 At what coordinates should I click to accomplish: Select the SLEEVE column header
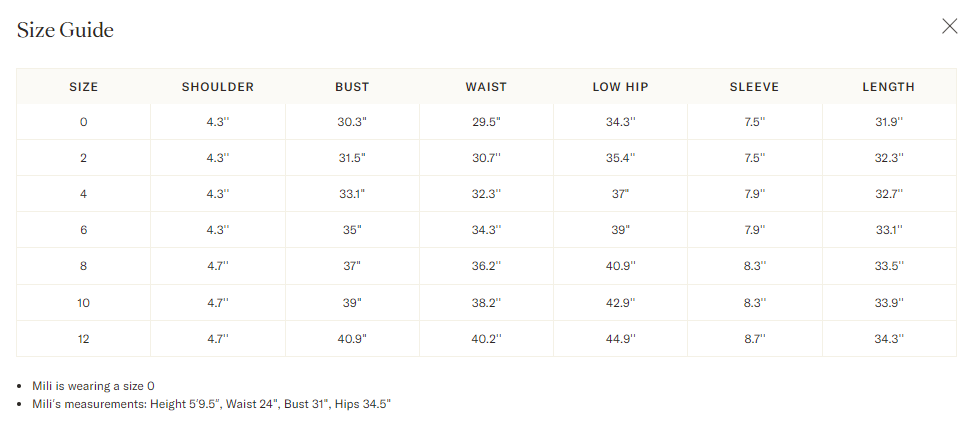[754, 87]
